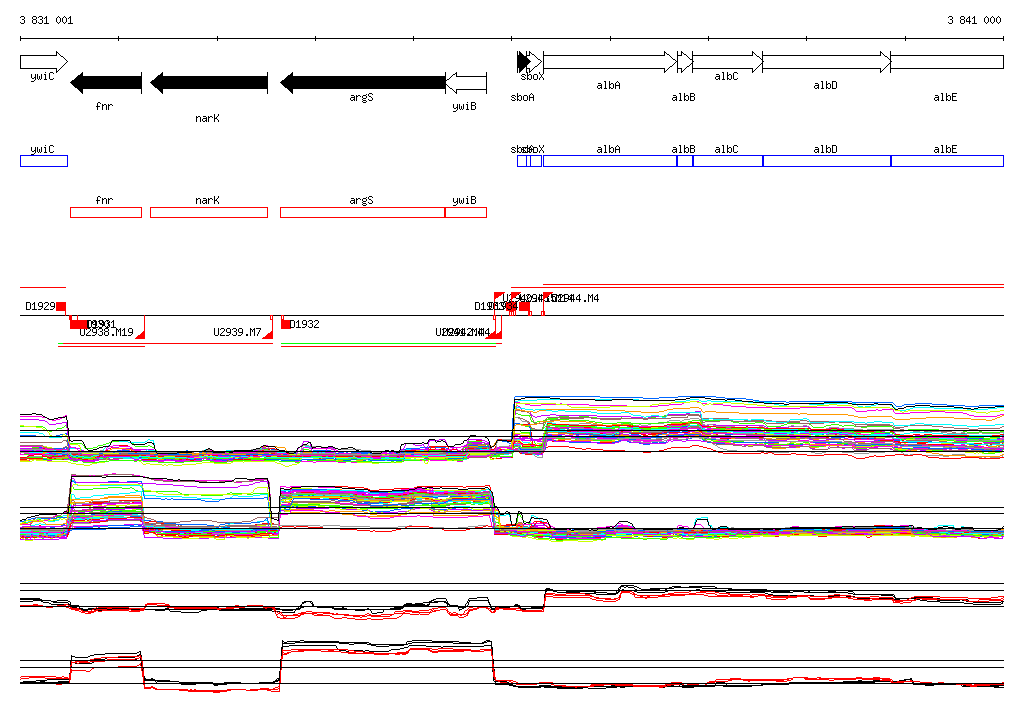Image resolution: width=1024 pixels, height=714 pixels.
Task: Click the 3 841 000 end coordinate
Action: tap(974, 20)
